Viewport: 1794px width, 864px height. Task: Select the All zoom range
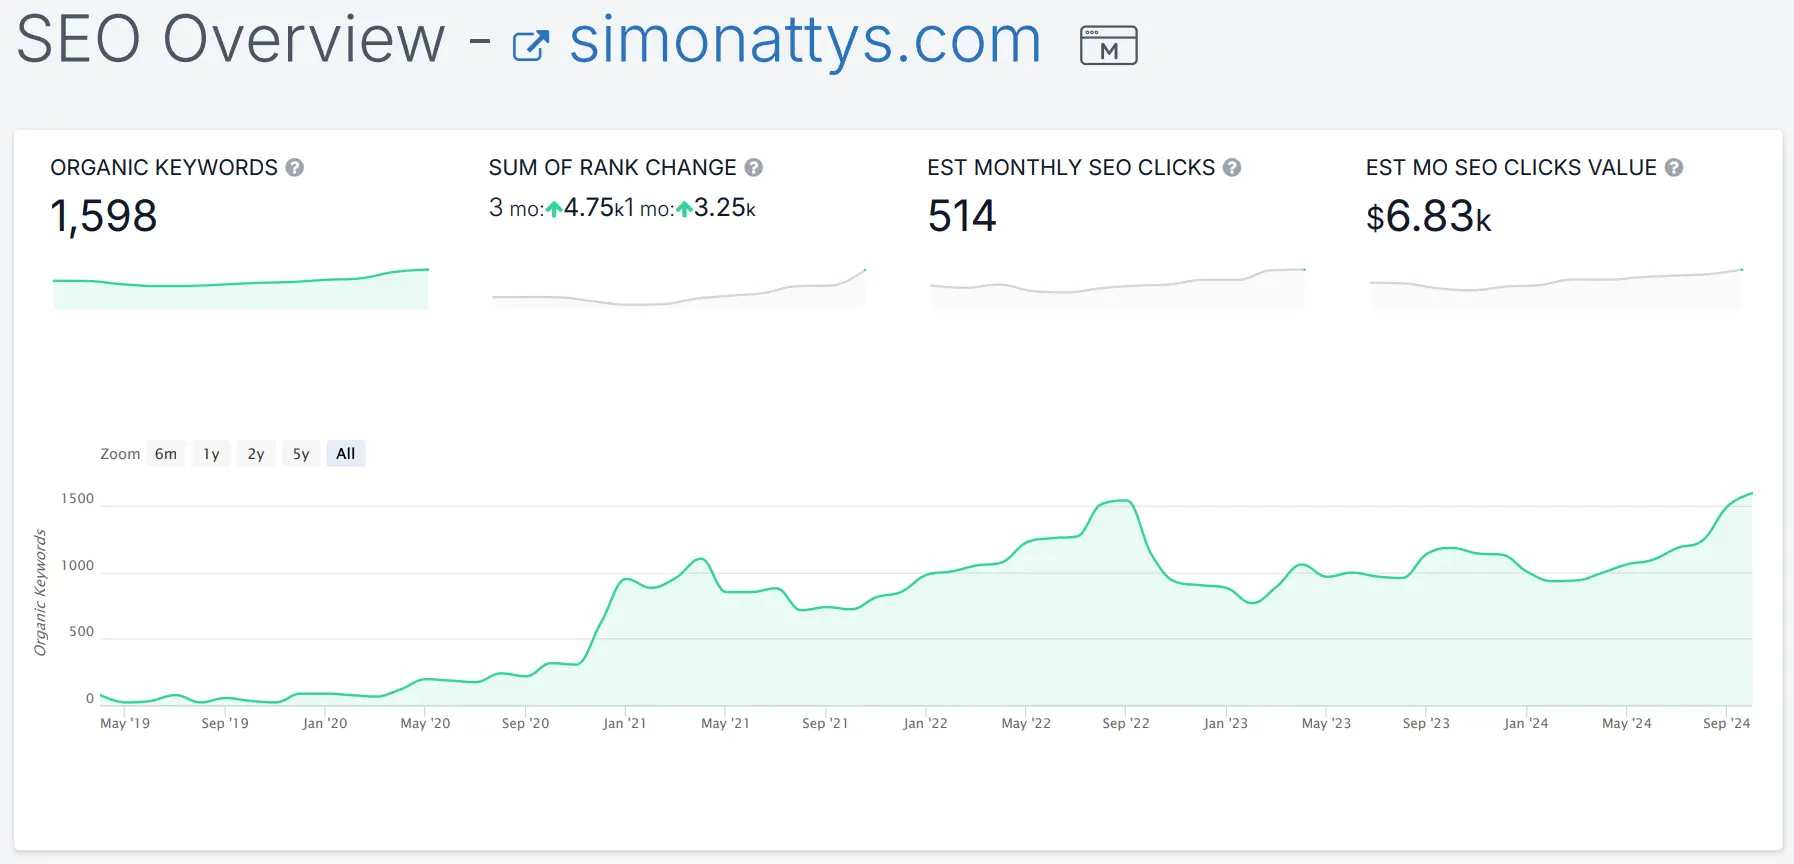point(346,454)
